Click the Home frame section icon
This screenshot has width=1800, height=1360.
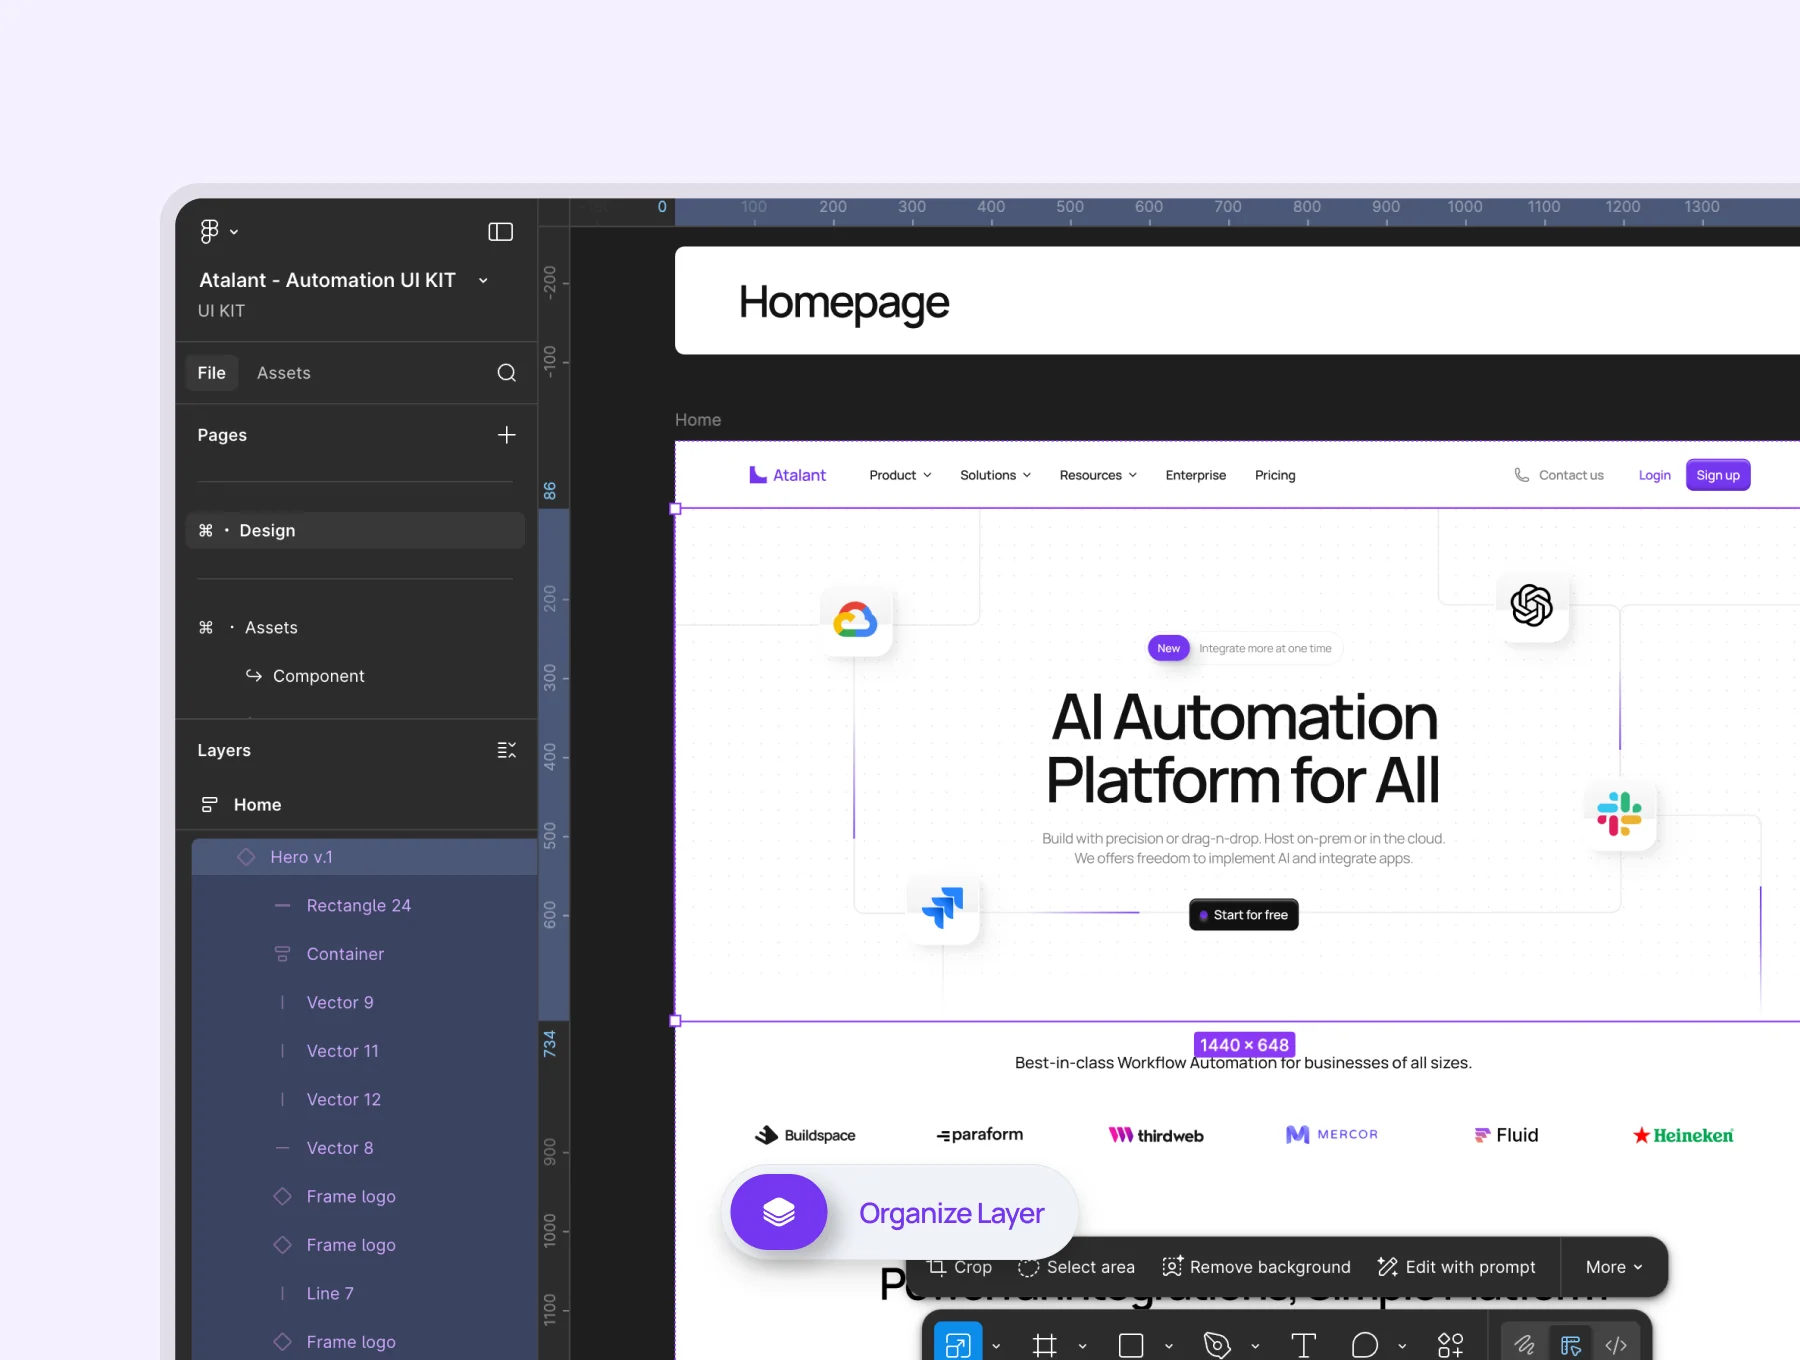209,805
